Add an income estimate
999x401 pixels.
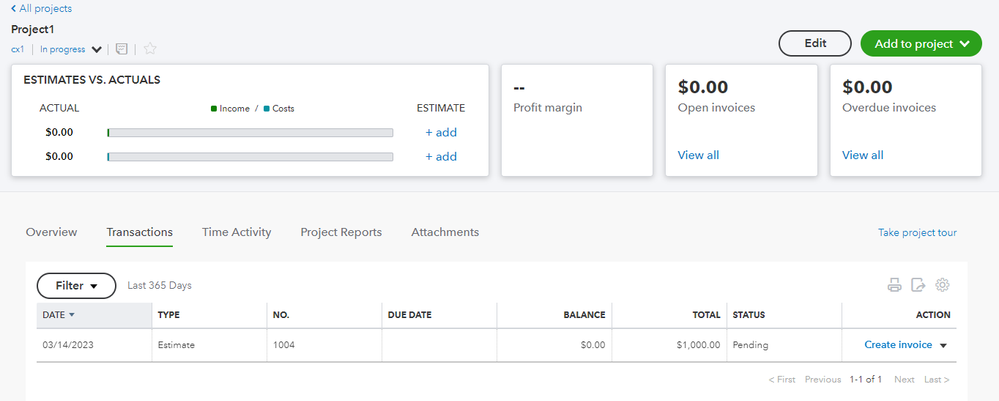(x=441, y=132)
